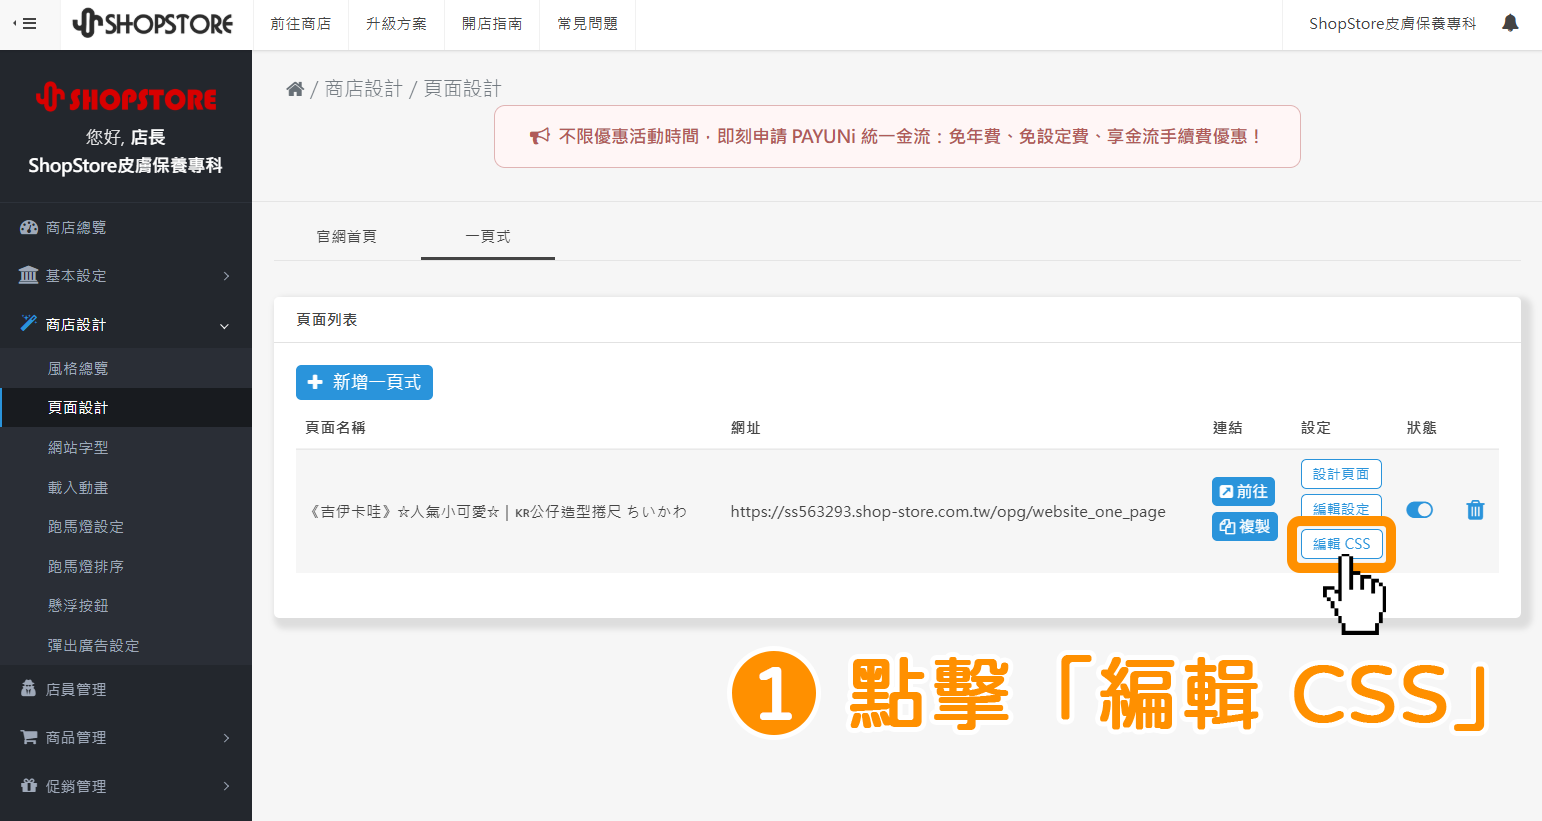
Task: Click the 商品管理 shopping cart icon
Action: pyautogui.click(x=29, y=737)
